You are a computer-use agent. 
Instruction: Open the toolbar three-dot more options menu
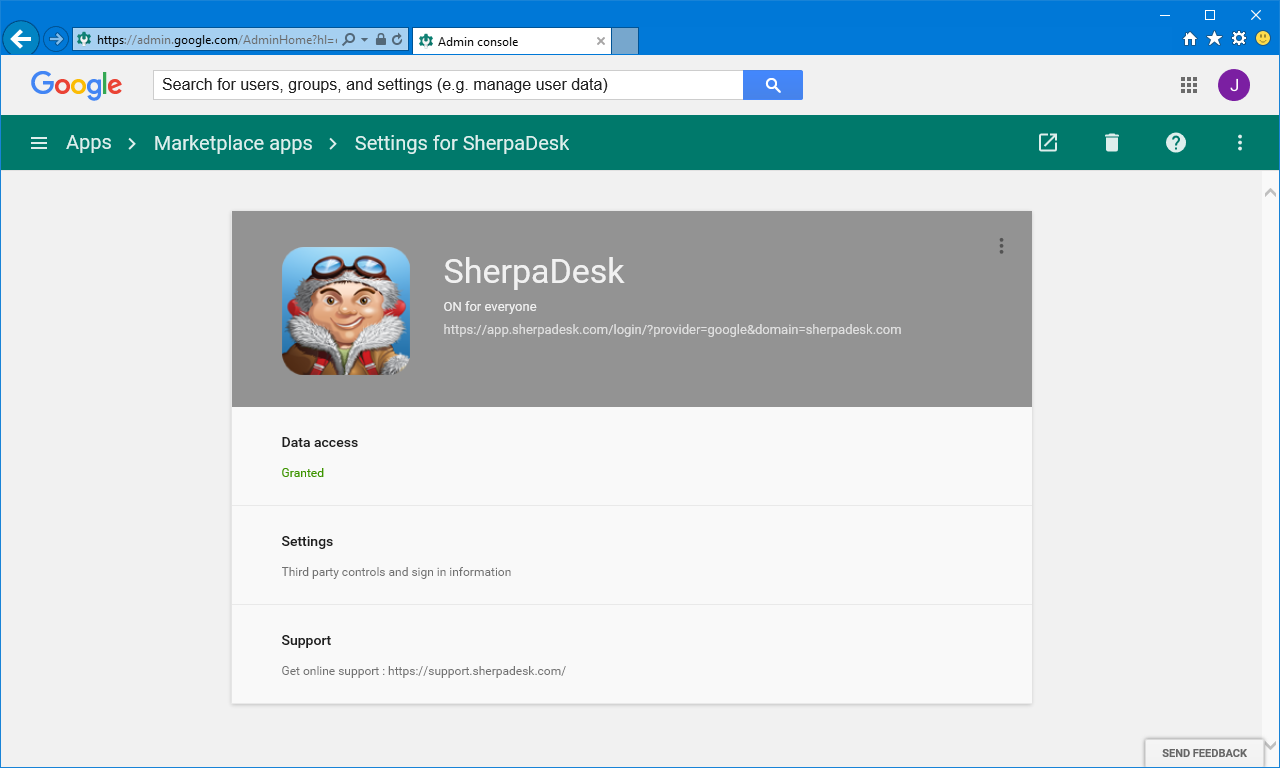1239,142
